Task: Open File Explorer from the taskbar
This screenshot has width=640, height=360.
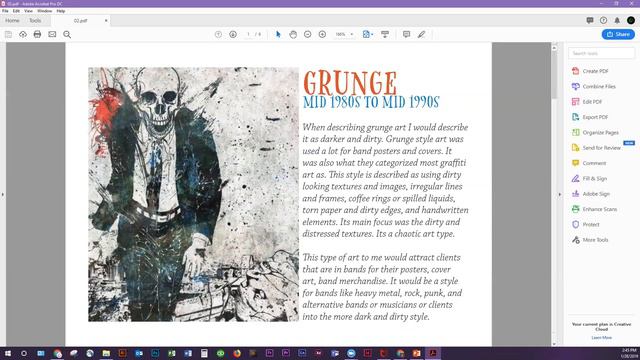Action: point(106,353)
